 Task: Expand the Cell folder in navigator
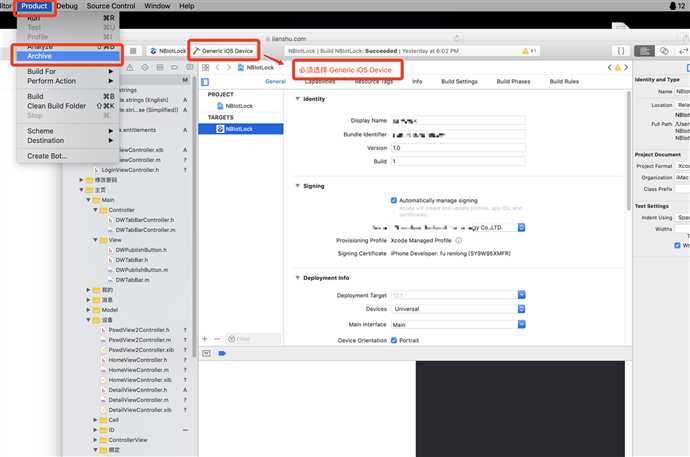click(x=95, y=420)
